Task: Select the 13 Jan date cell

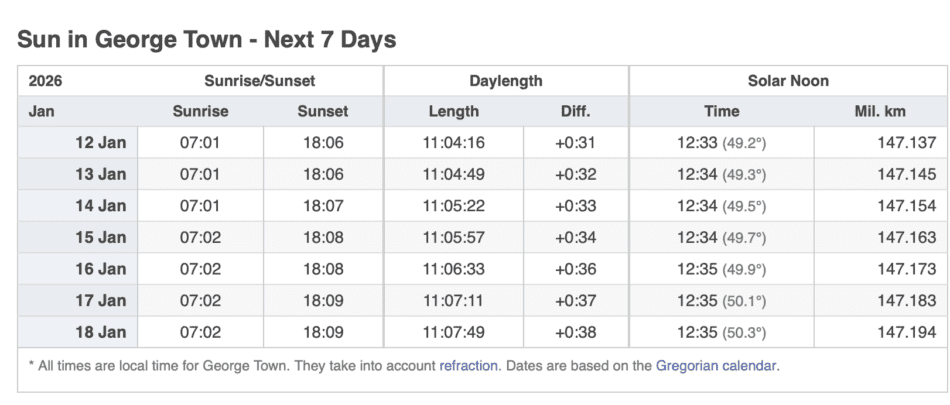Action: click(x=100, y=175)
